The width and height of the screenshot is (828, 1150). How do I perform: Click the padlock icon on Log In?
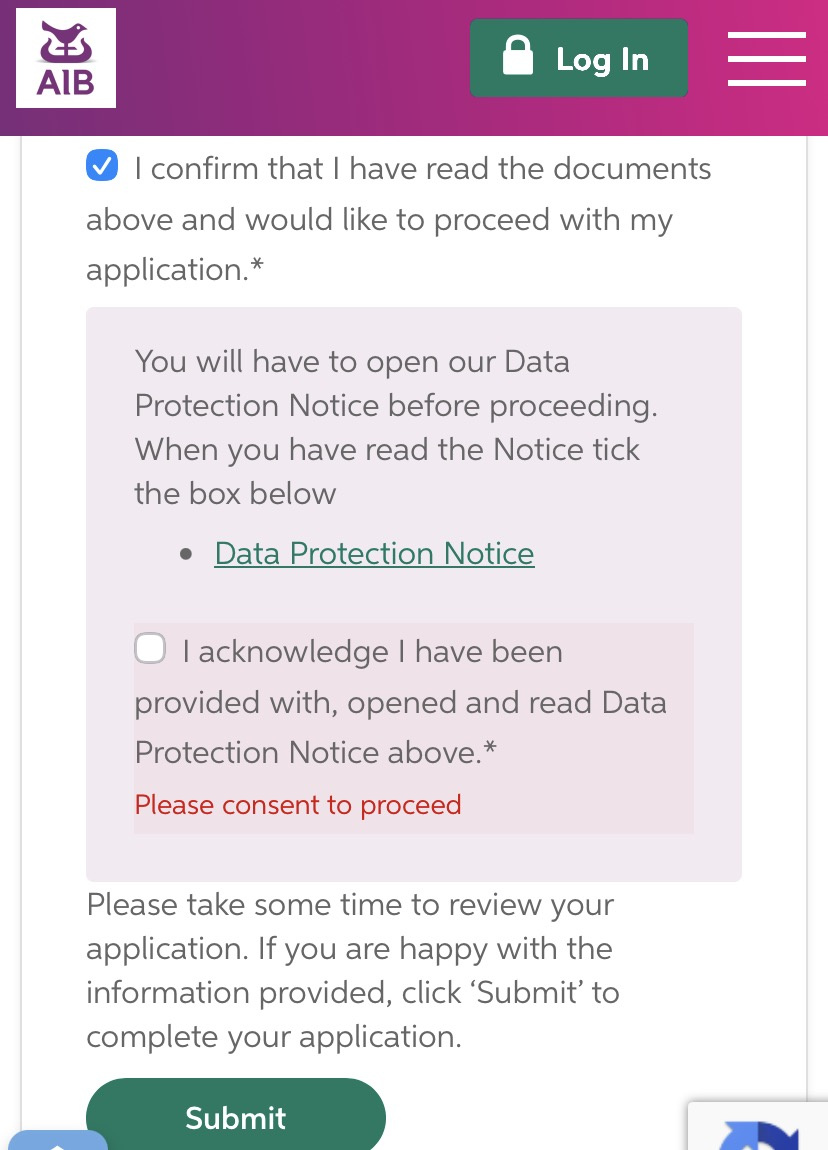[x=518, y=55]
